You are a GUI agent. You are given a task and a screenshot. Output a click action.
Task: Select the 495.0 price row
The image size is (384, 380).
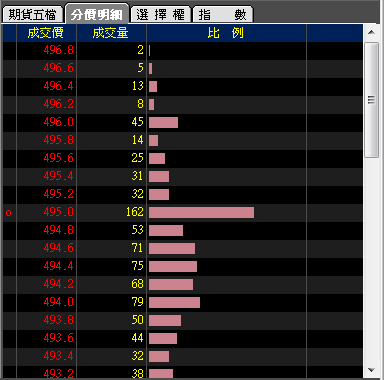(x=183, y=212)
